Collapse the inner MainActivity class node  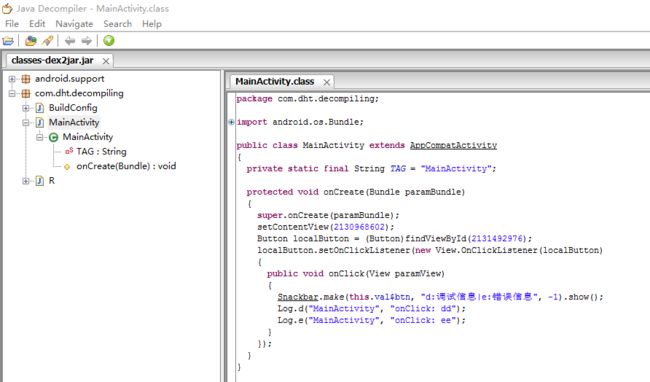(39, 137)
